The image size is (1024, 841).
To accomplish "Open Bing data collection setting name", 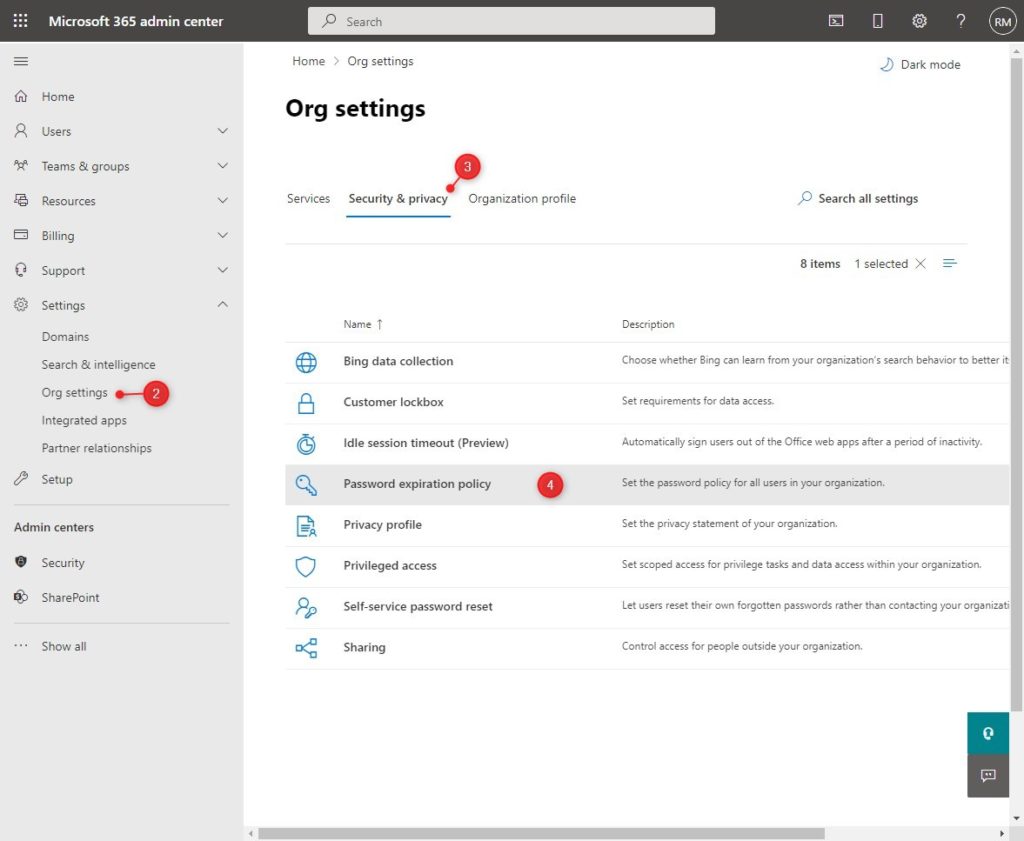I will (398, 361).
